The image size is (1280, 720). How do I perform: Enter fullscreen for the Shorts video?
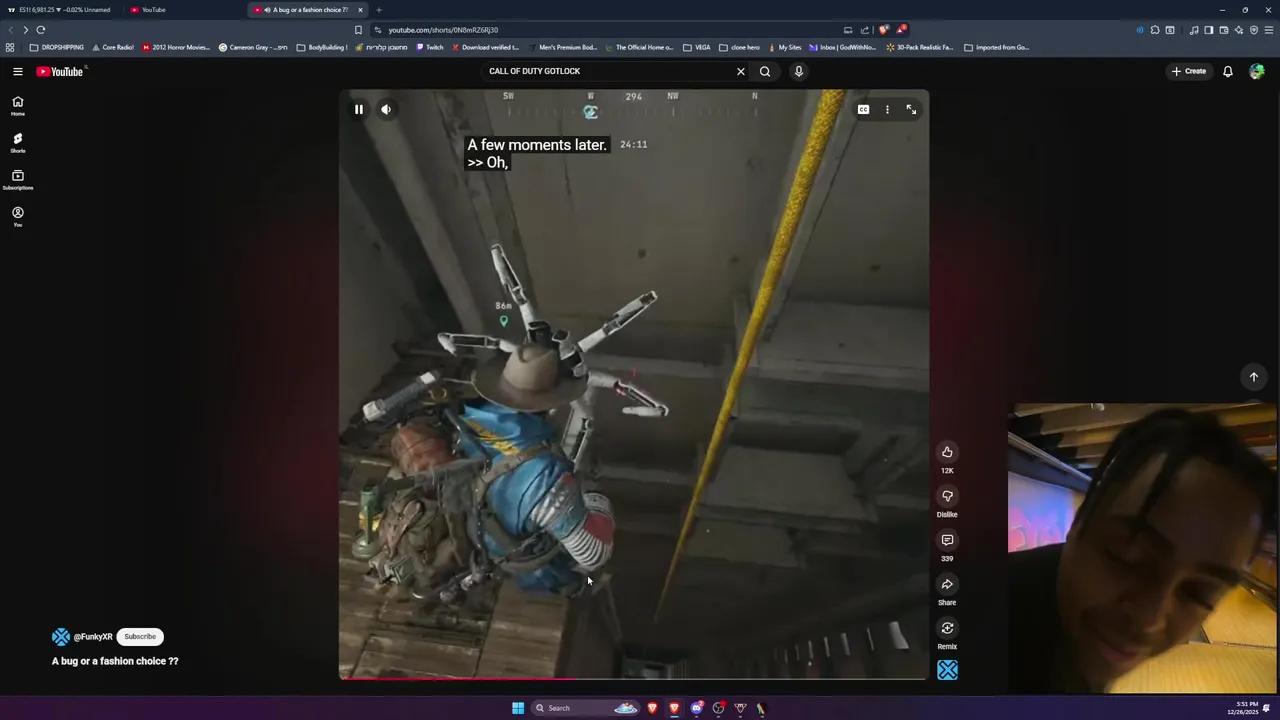(x=911, y=110)
